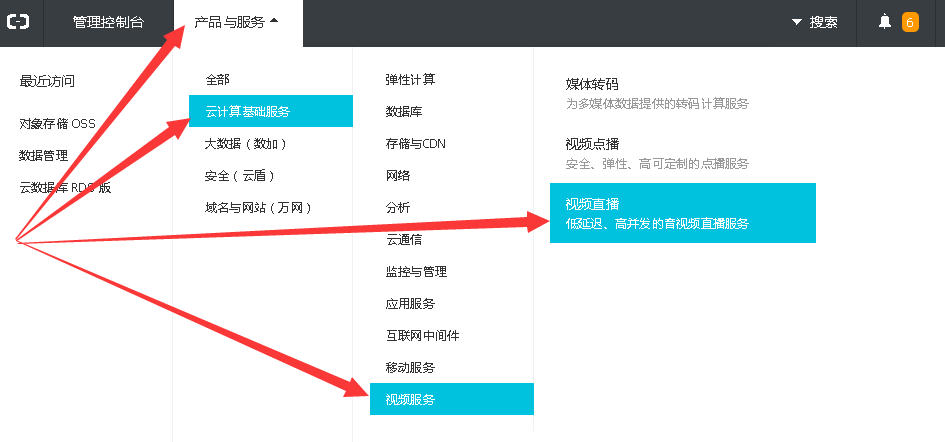Select 大数据（数加） category
Screen dimensions: 945x442
coord(246,144)
